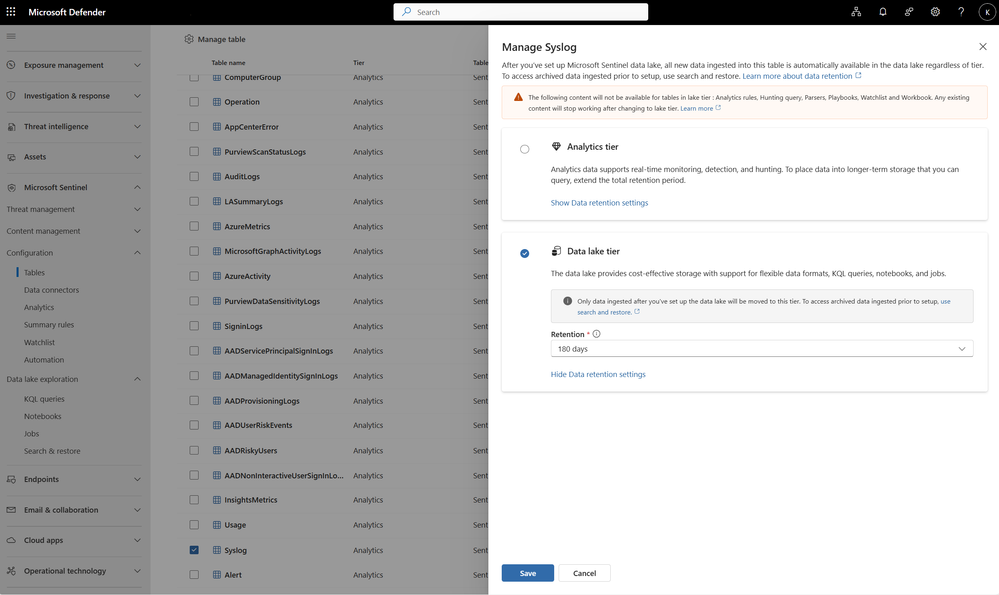Select the Analytics tier radio button

(524, 149)
